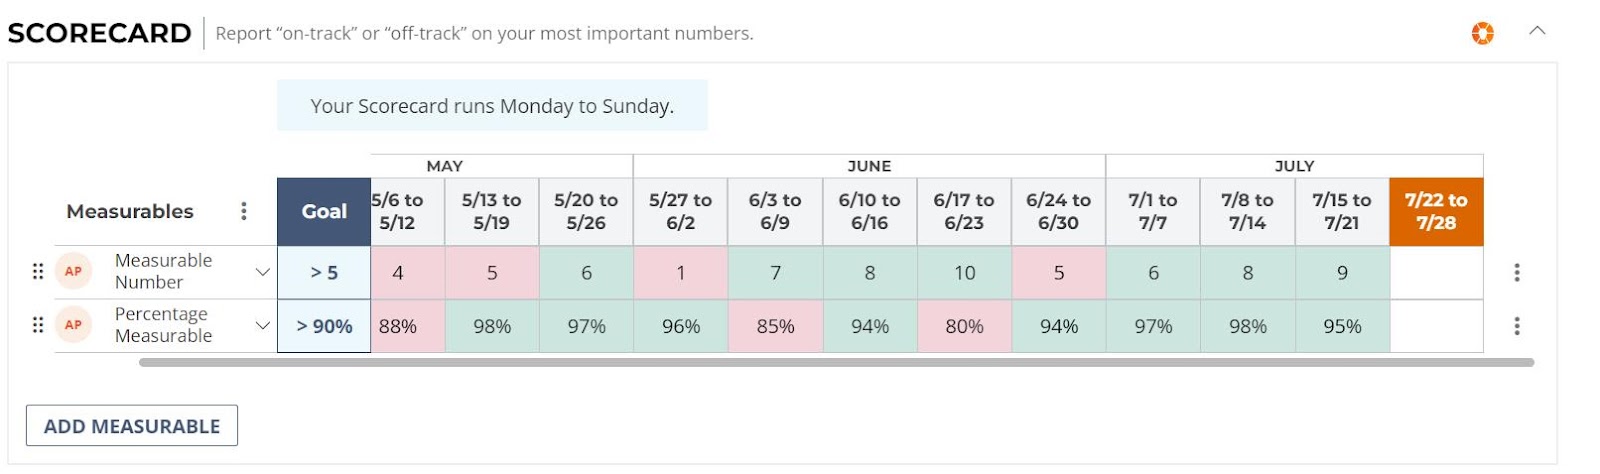Click AP avatar on Percentage Measurable row
The width and height of the screenshot is (1600, 474).
[73, 325]
